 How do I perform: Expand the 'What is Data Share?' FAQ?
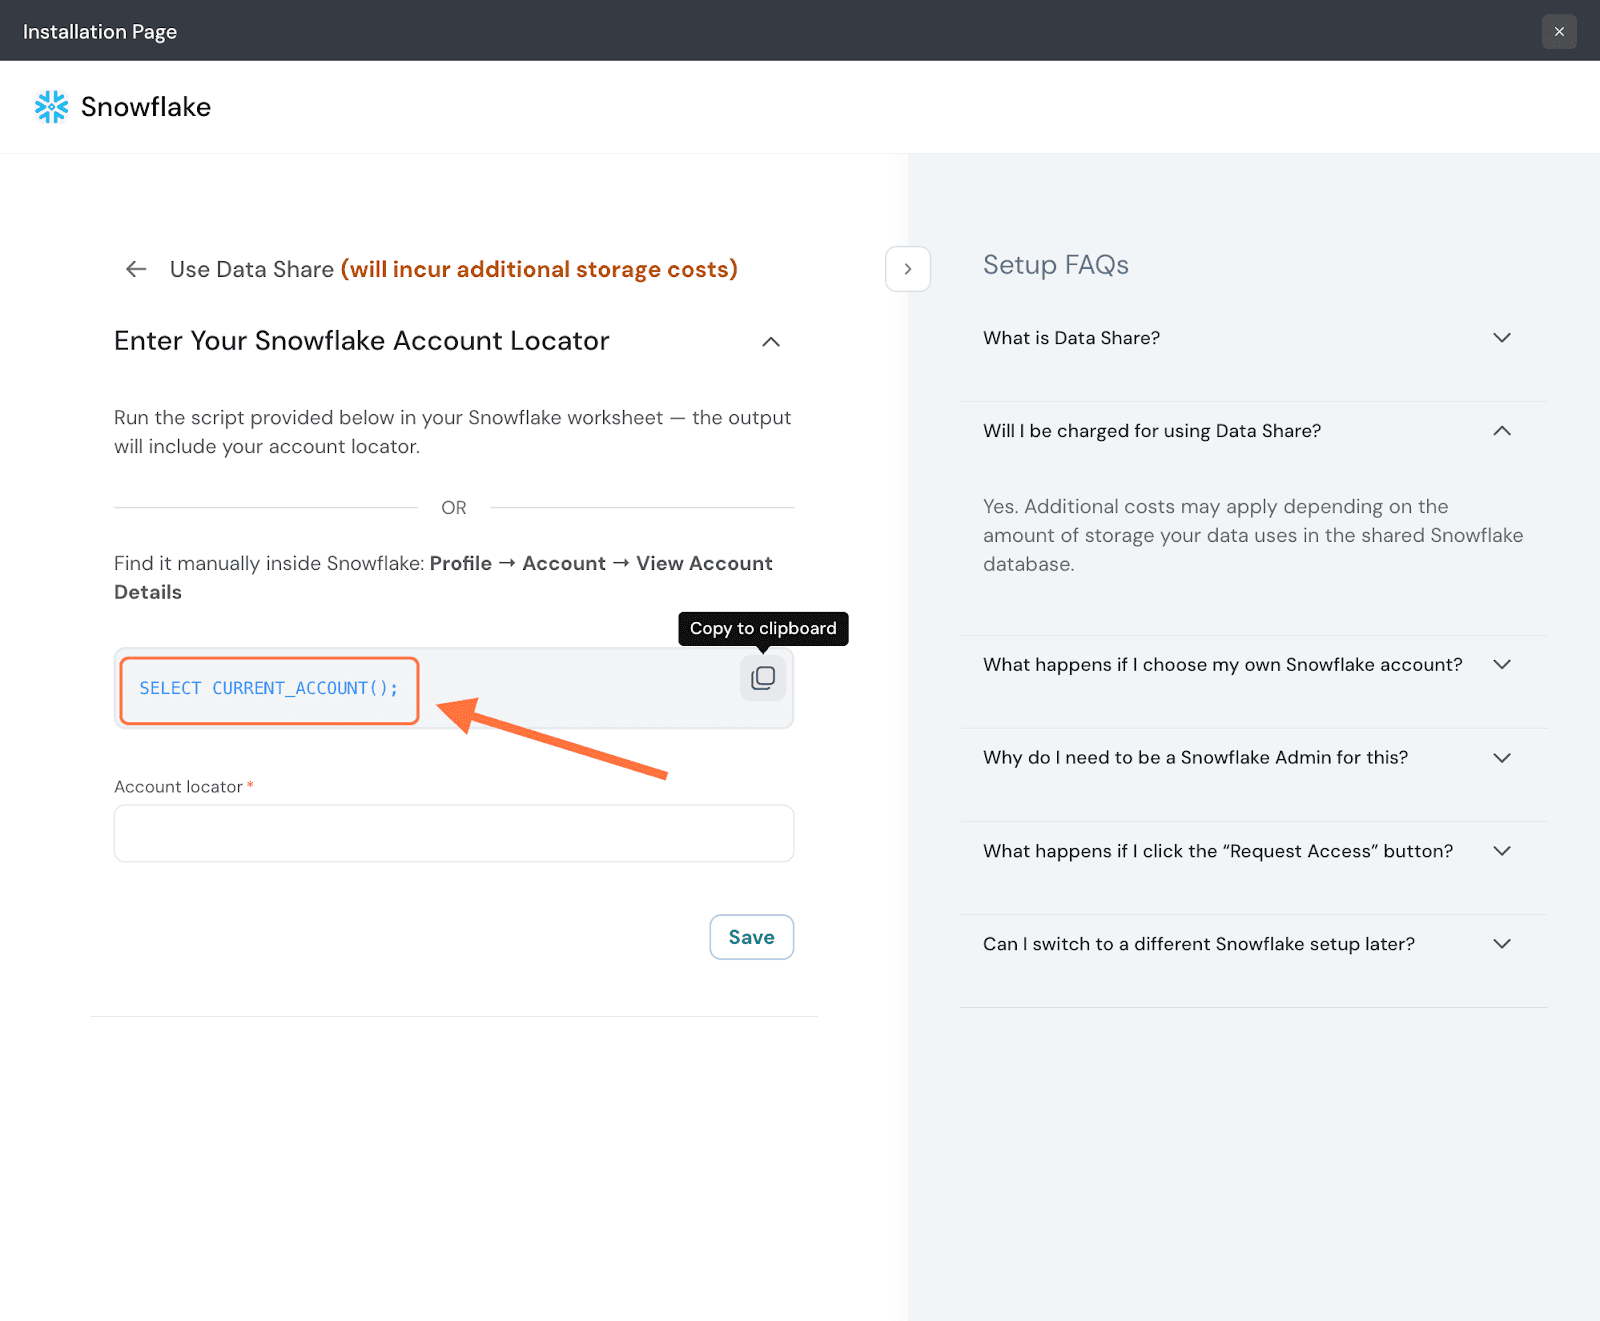point(1501,338)
